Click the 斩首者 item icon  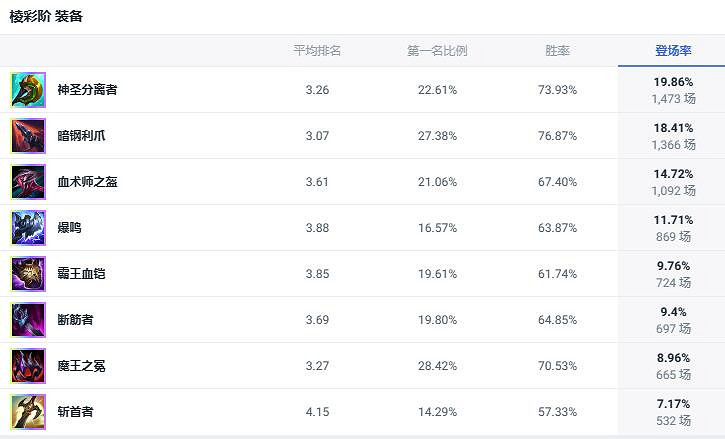click(28, 412)
